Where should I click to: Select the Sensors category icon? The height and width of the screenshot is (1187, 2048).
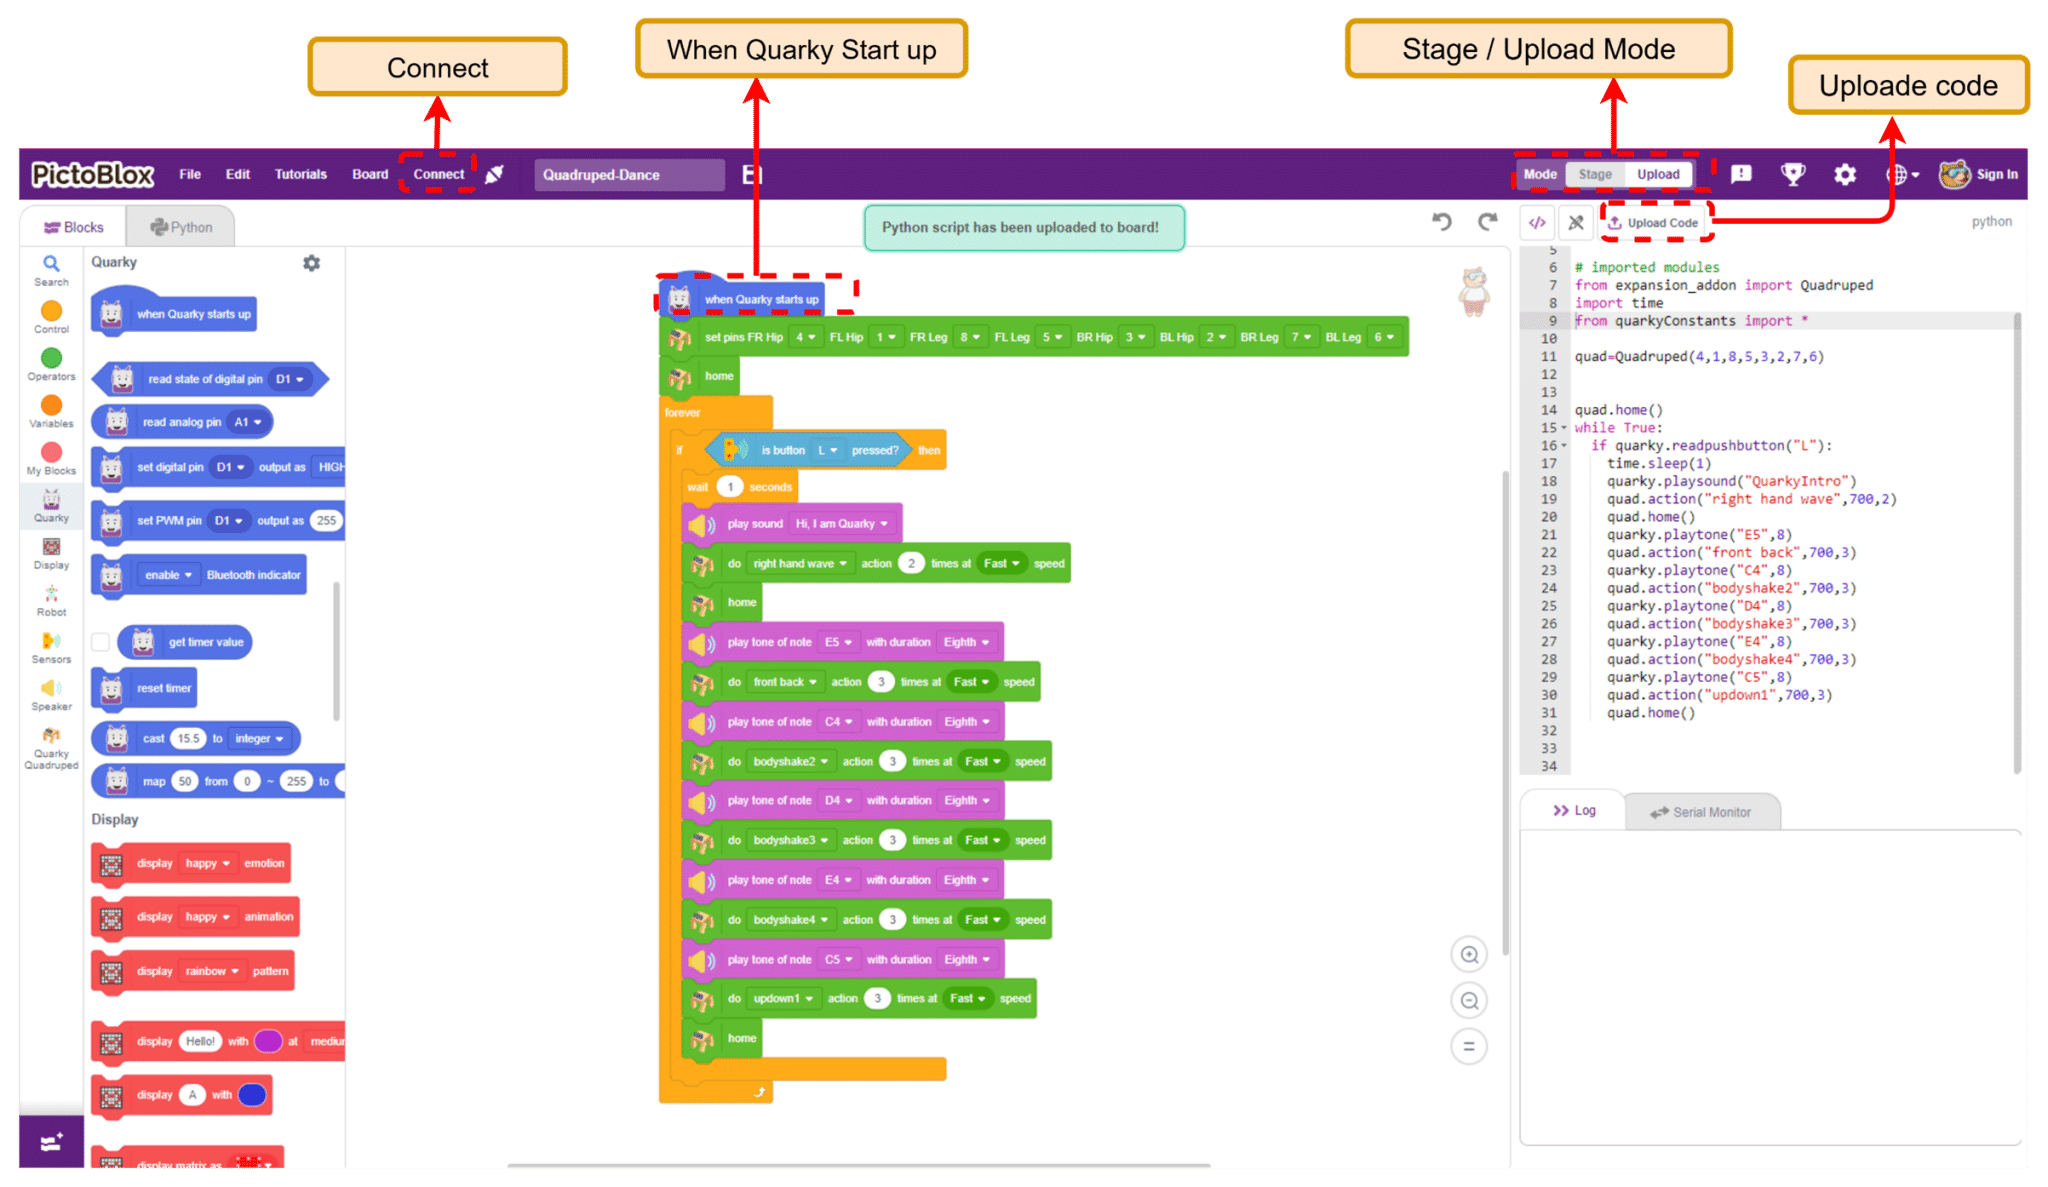(x=51, y=647)
